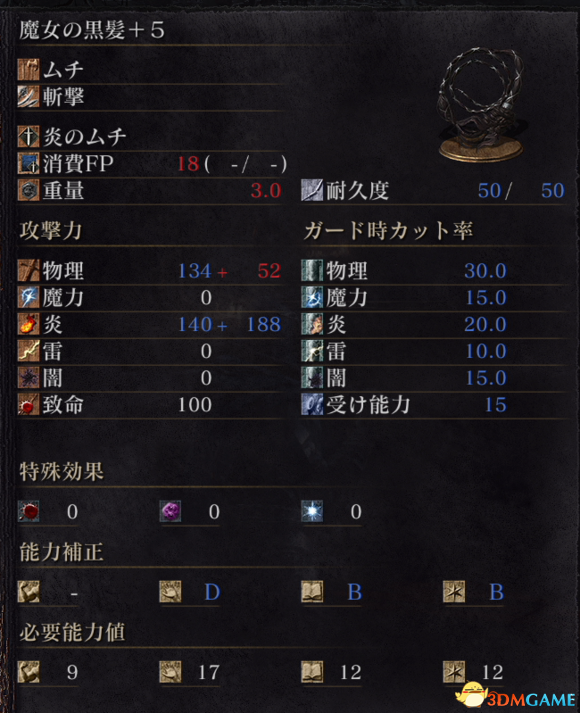This screenshot has height=713, width=580.
Task: Select the dexterity scaling D icon
Action: click(x=170, y=592)
